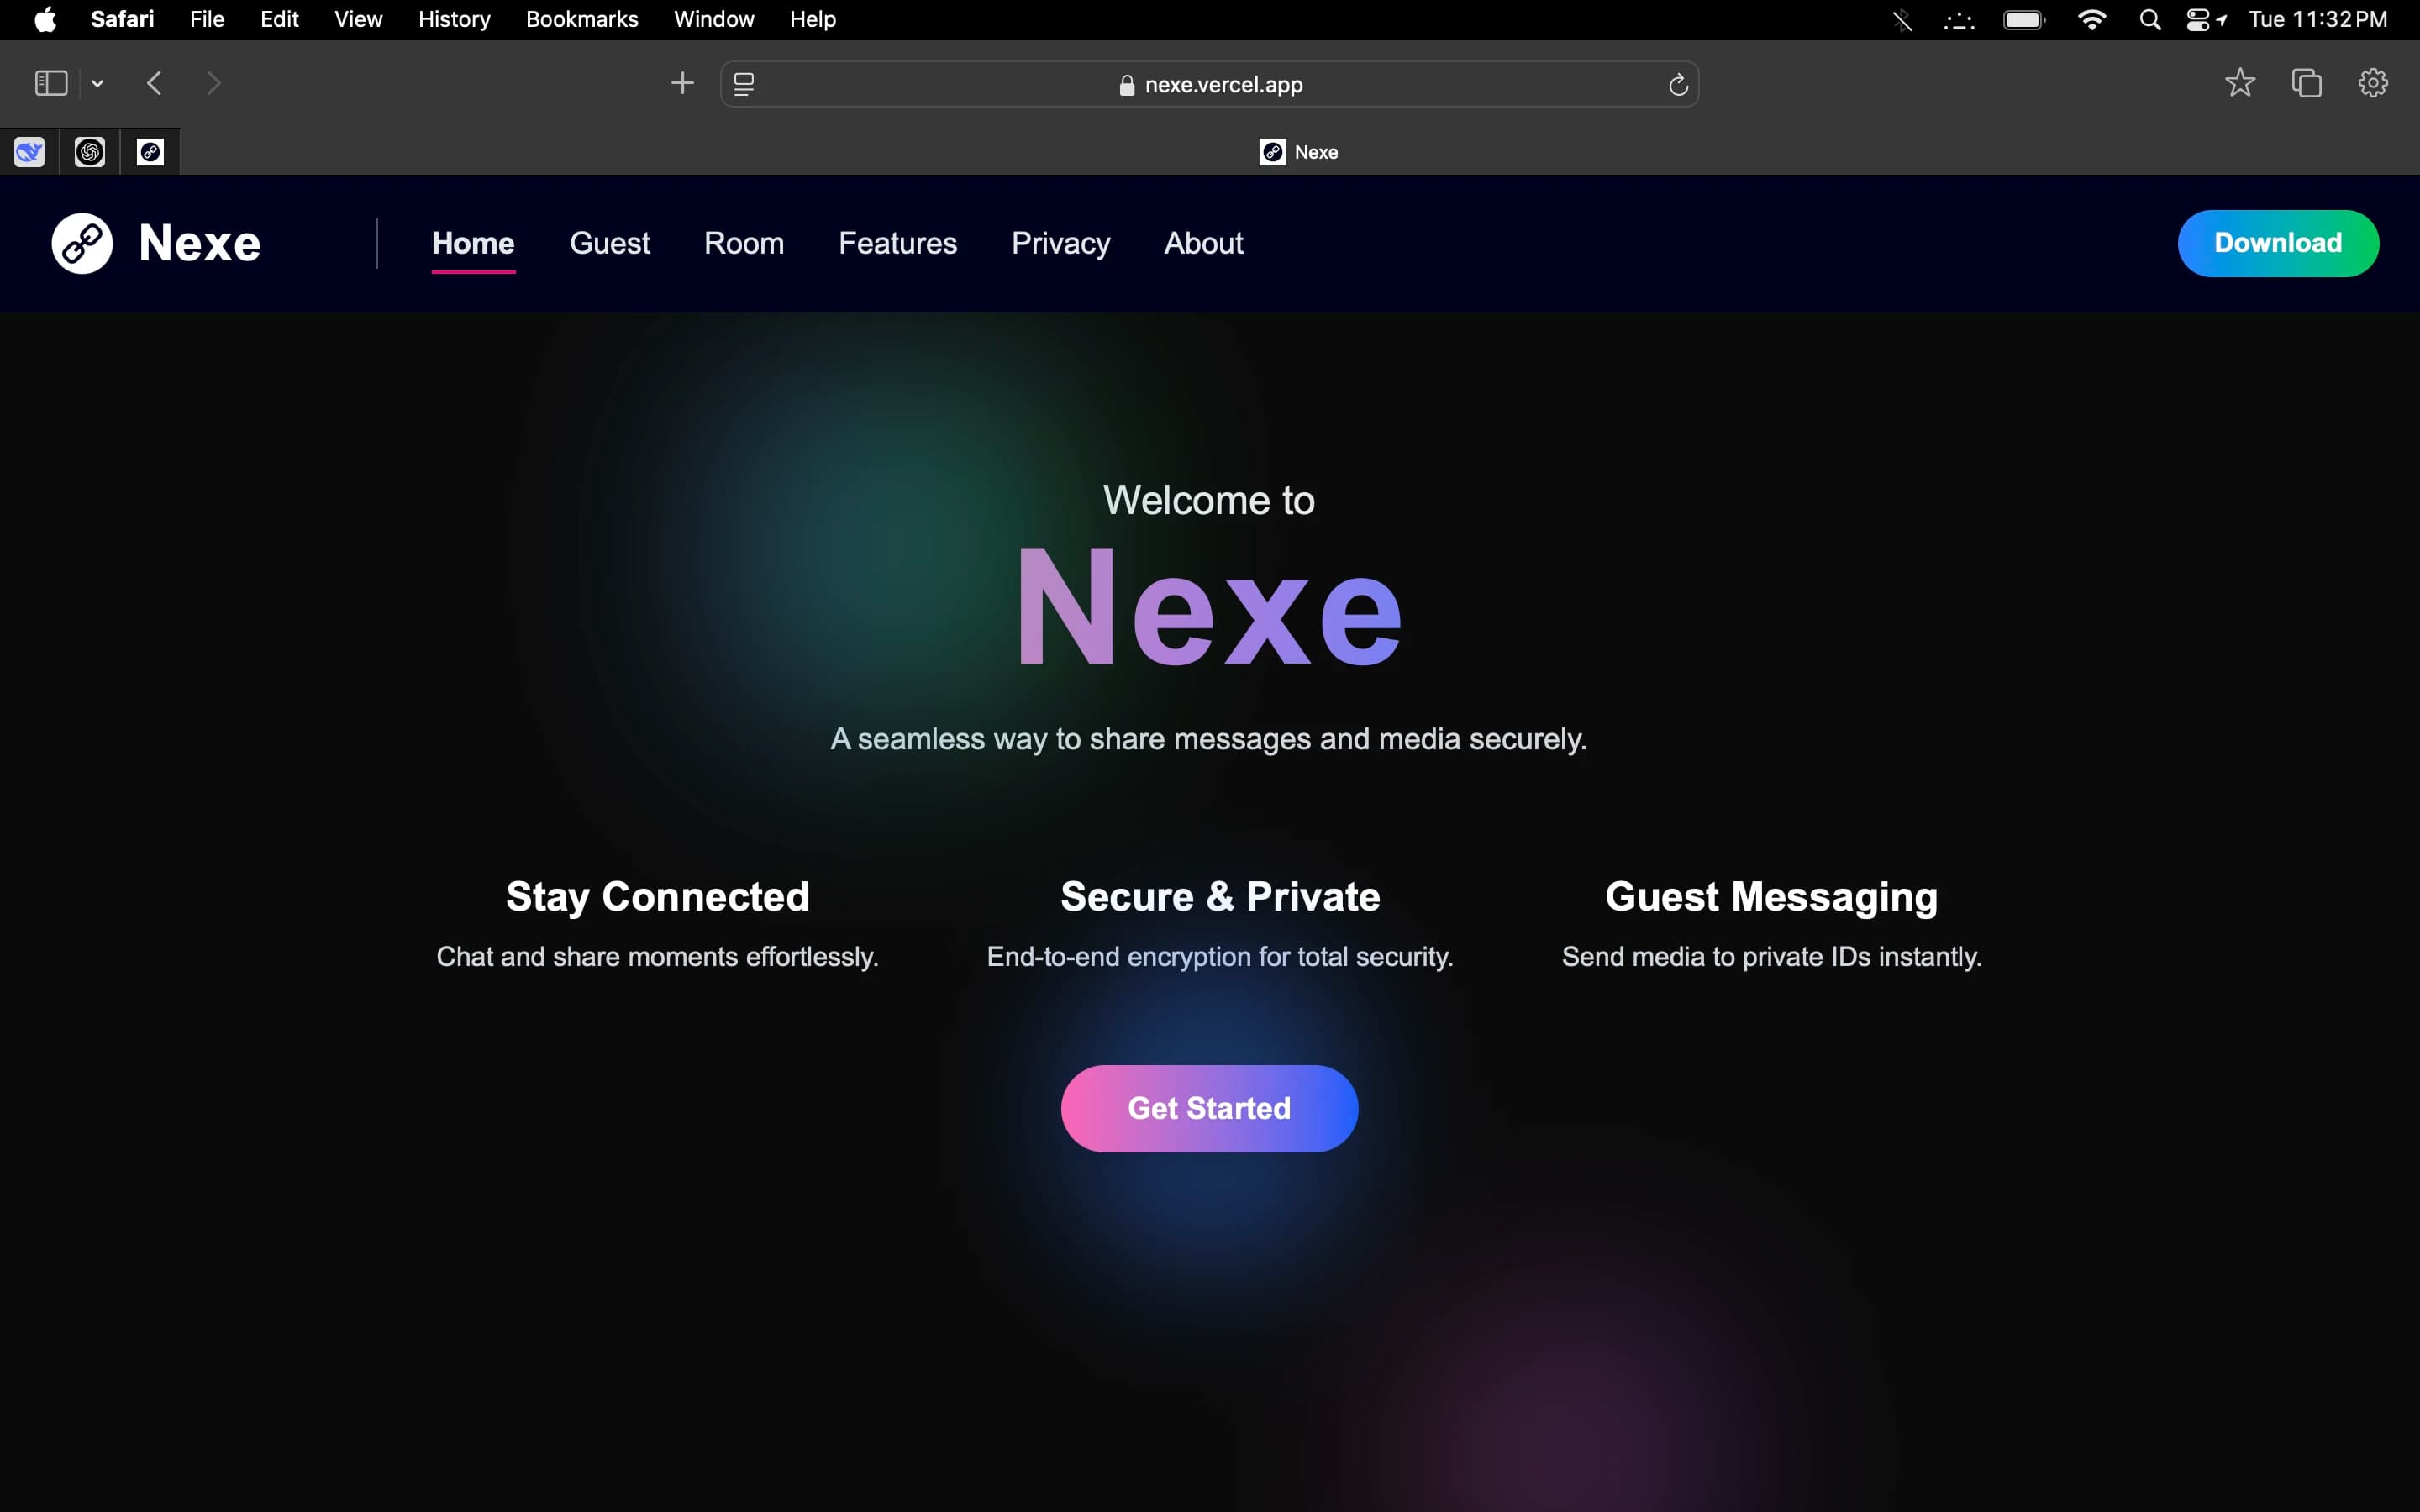Open the View menu
The width and height of the screenshot is (2420, 1512).
358,19
